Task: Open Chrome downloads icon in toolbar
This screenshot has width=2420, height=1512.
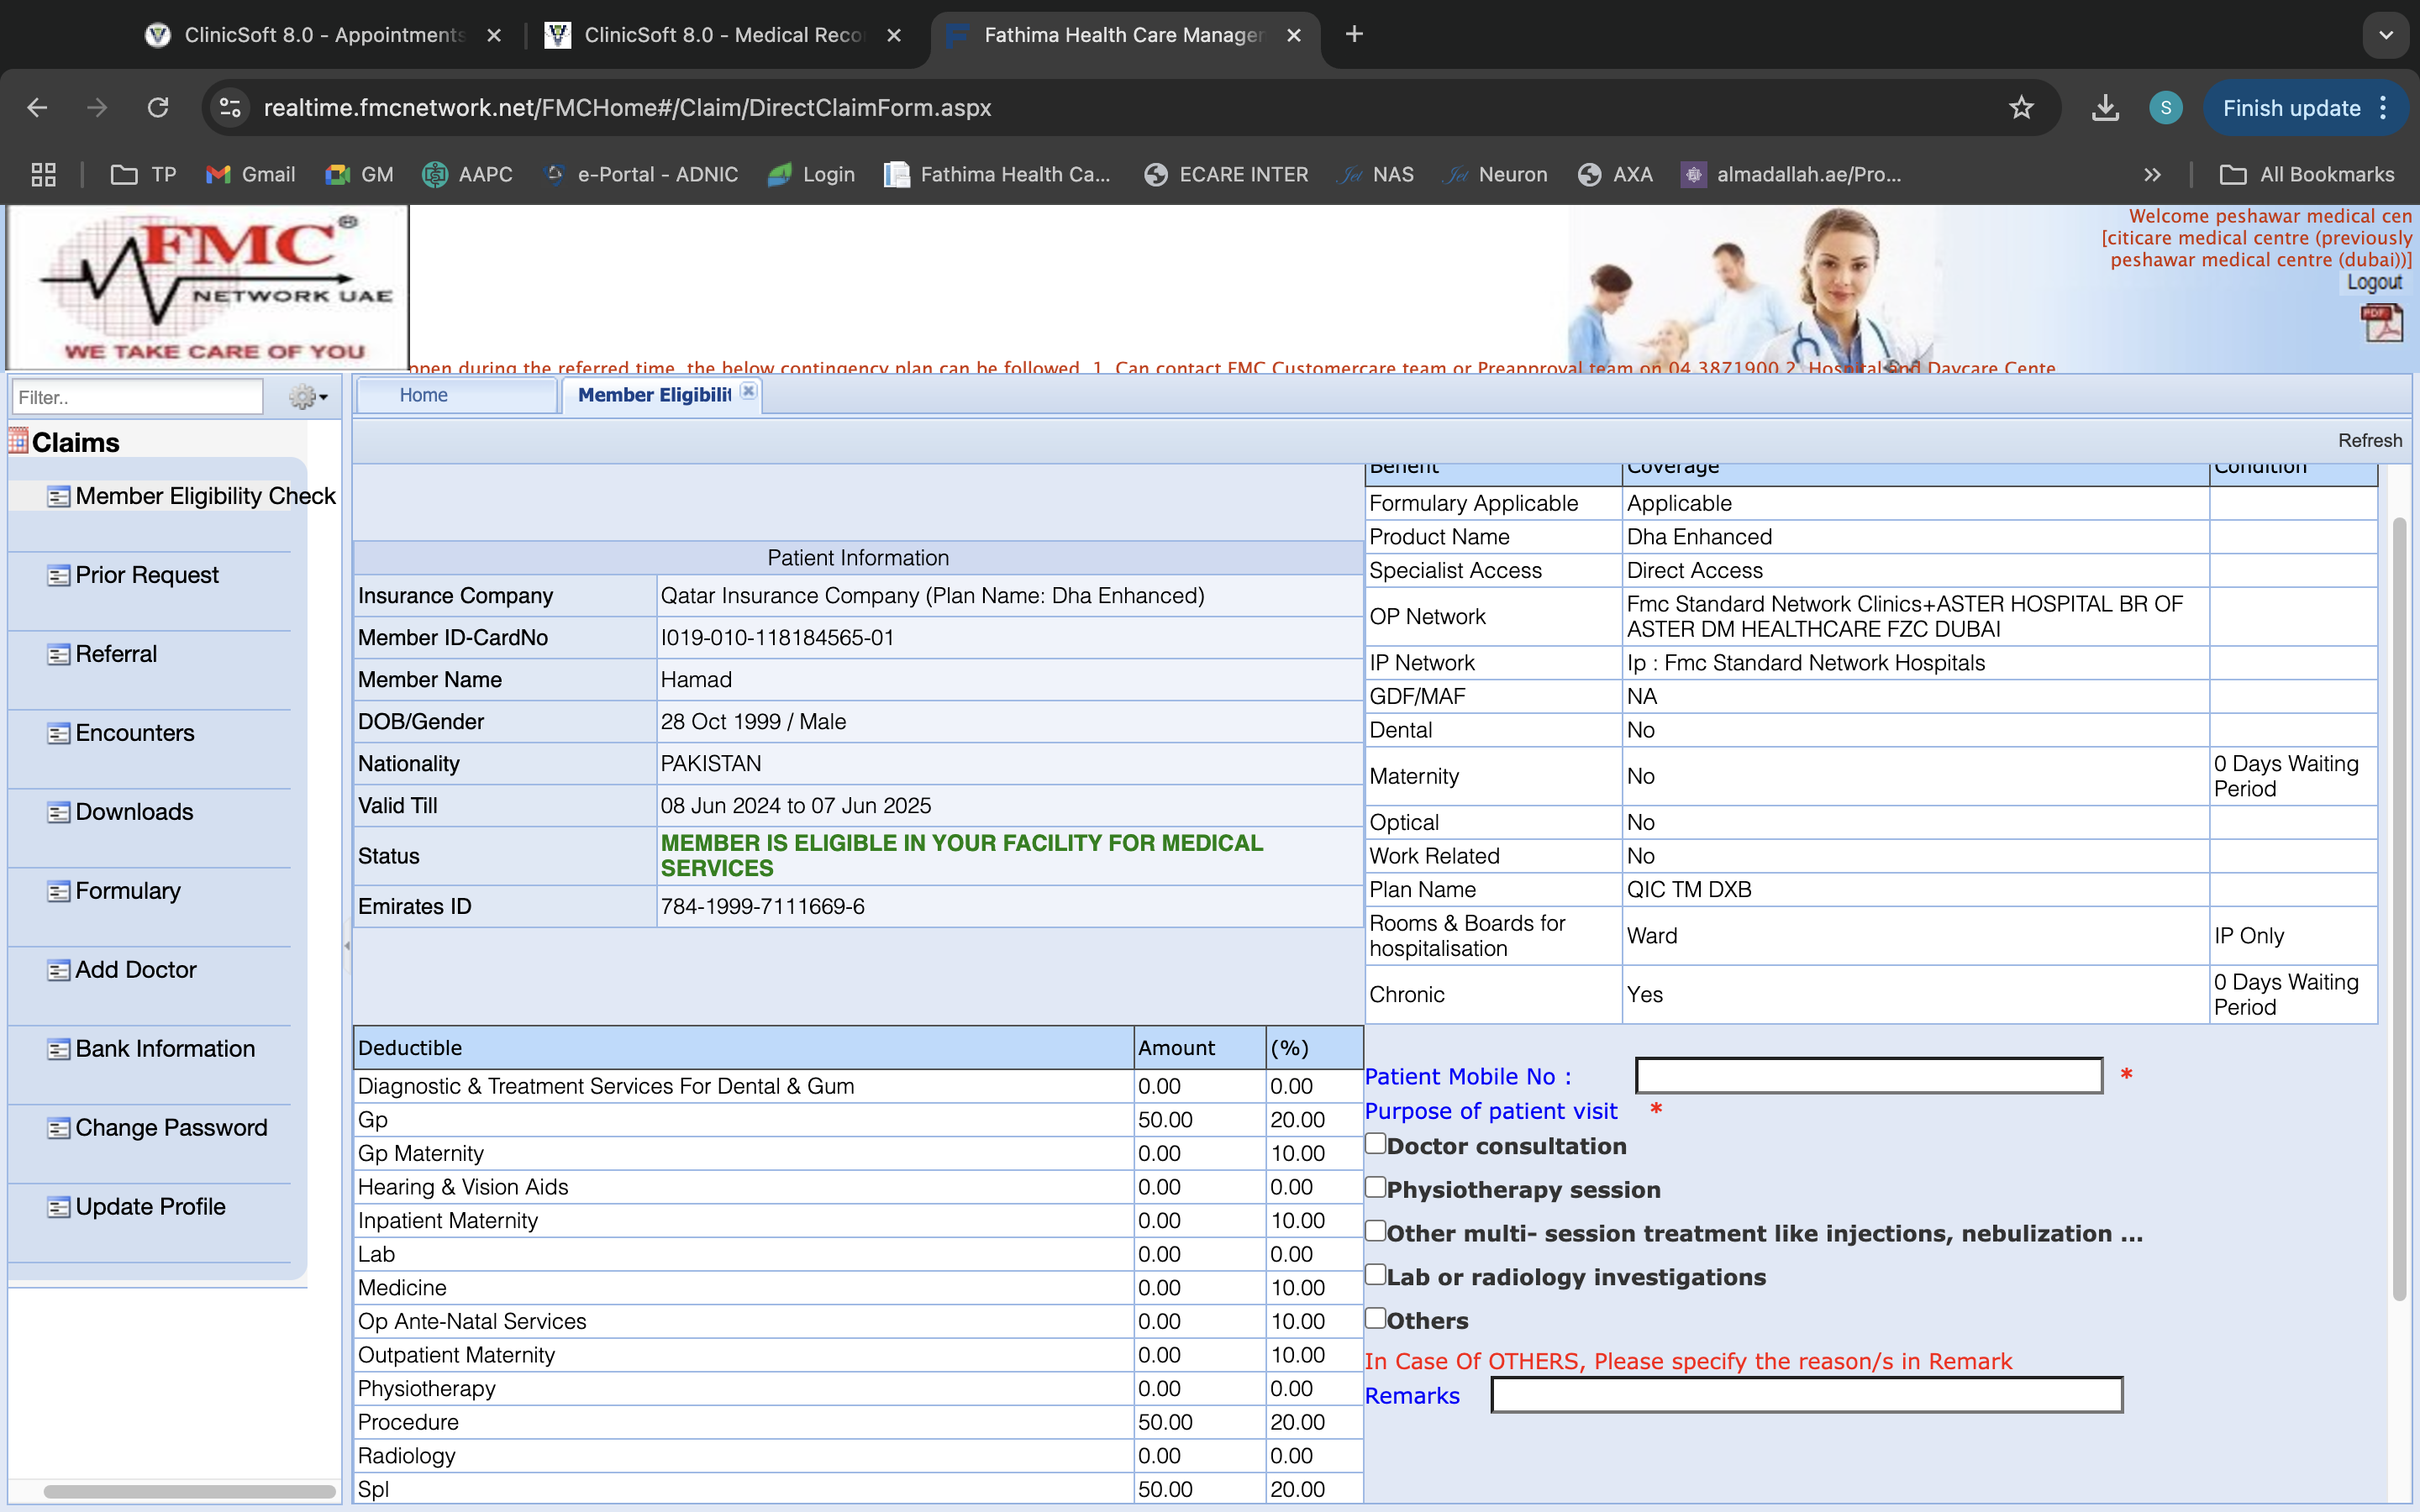Action: tap(2105, 108)
